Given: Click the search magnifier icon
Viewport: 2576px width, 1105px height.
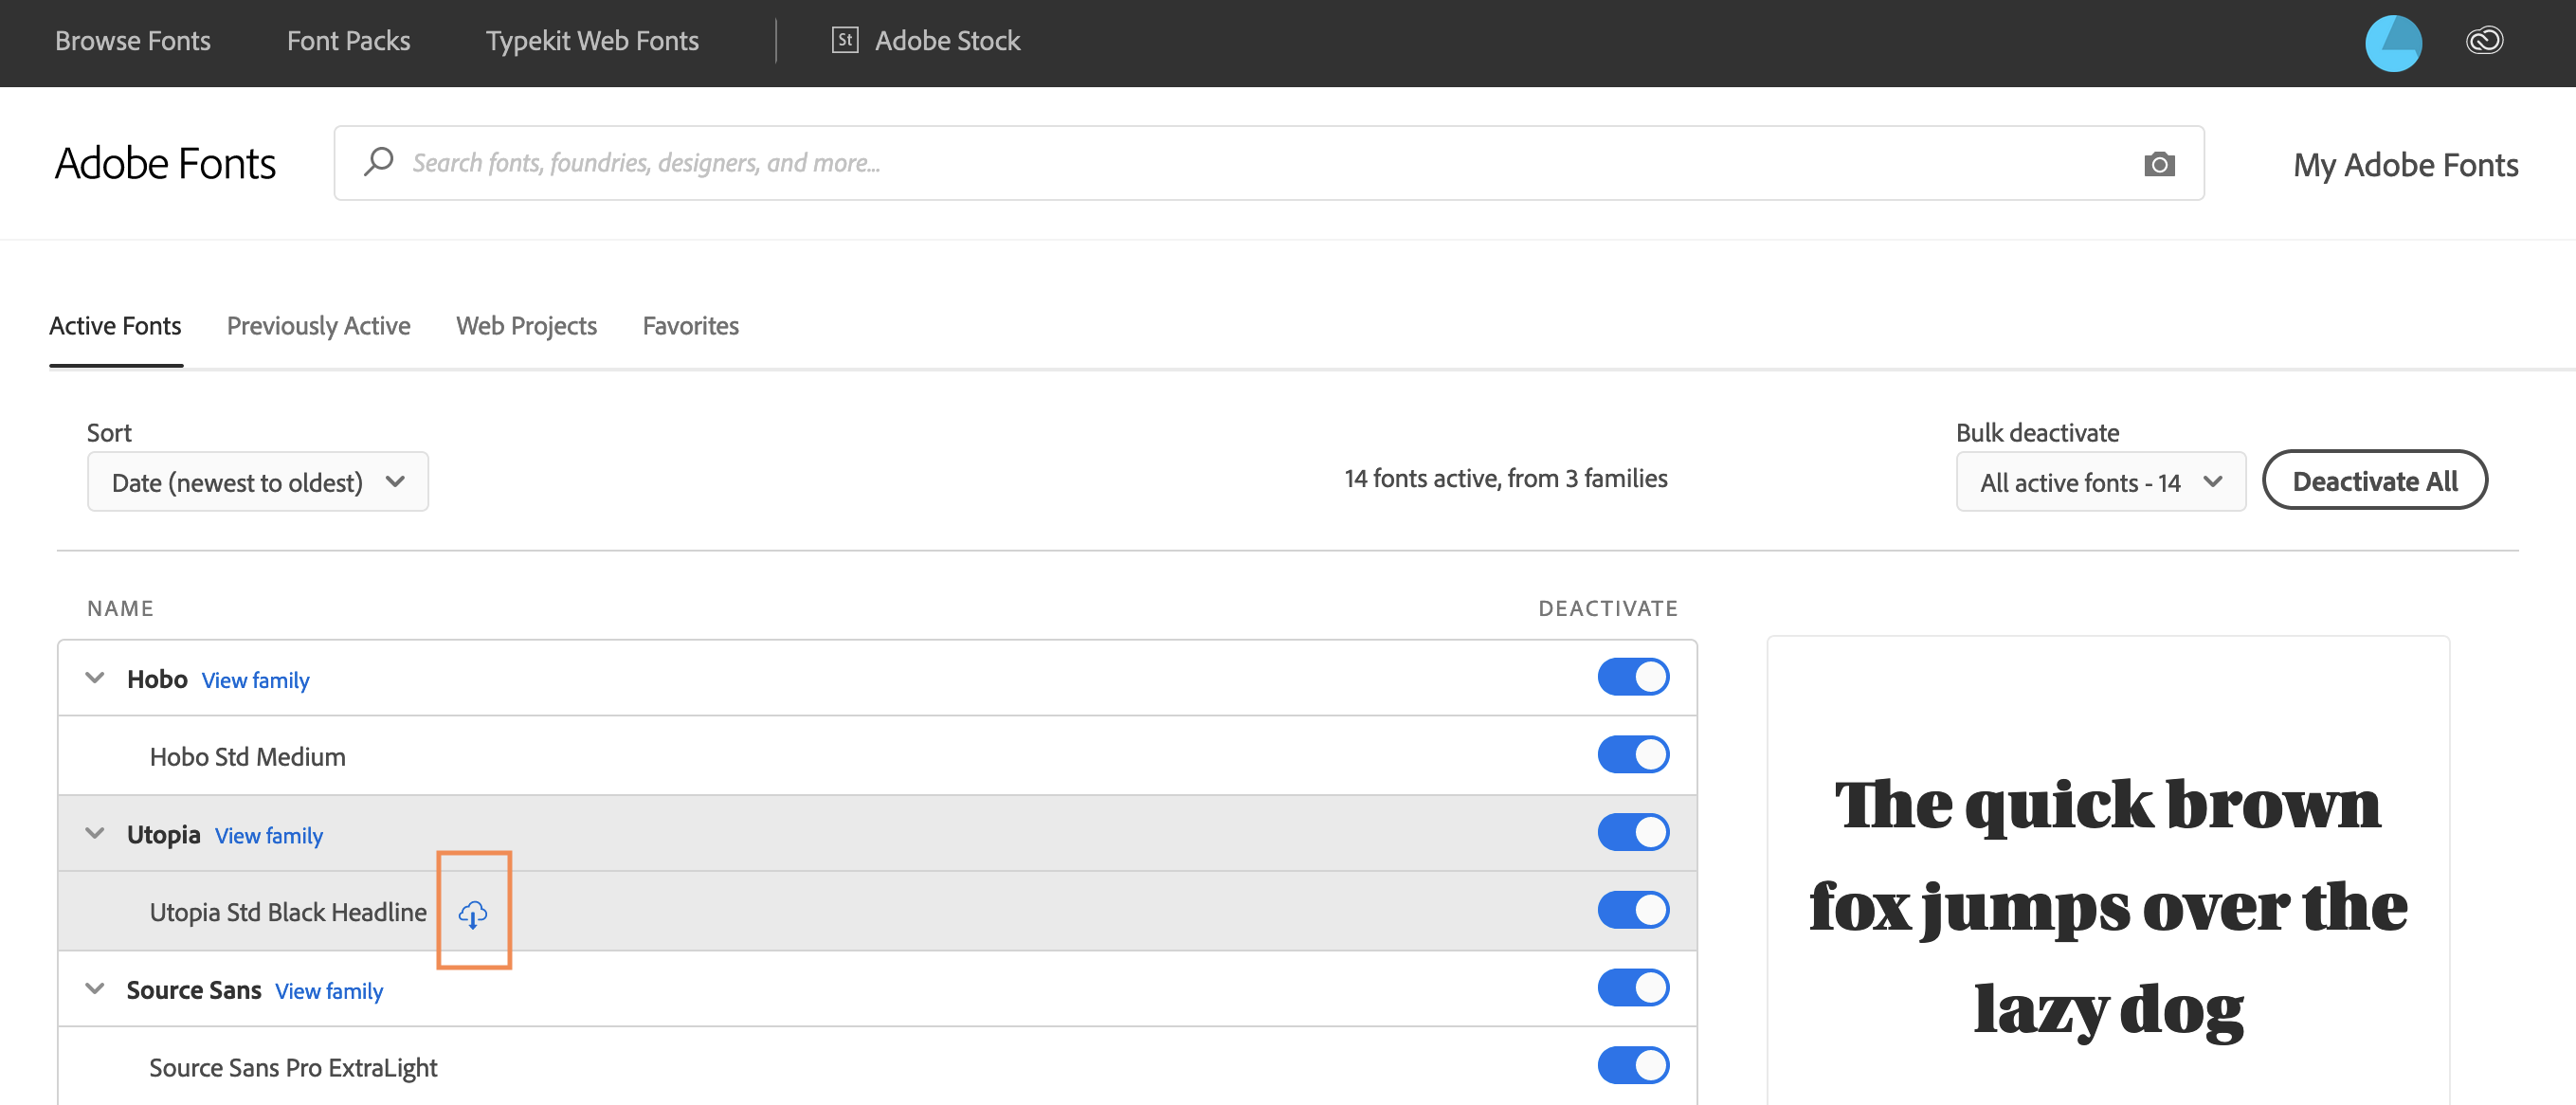Looking at the screenshot, I should tap(379, 162).
